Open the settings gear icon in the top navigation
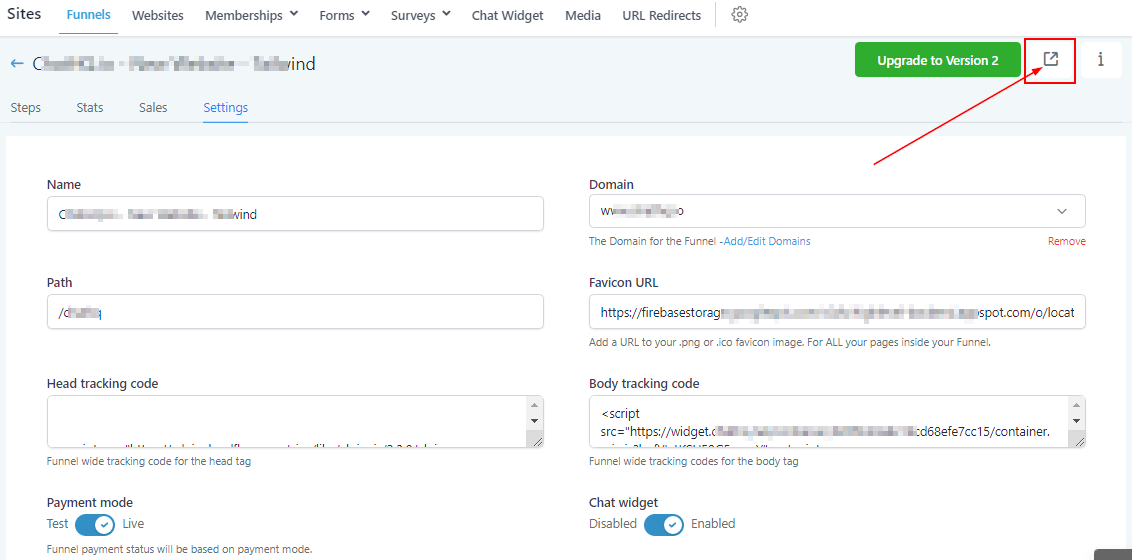The image size is (1132, 560). click(x=739, y=15)
